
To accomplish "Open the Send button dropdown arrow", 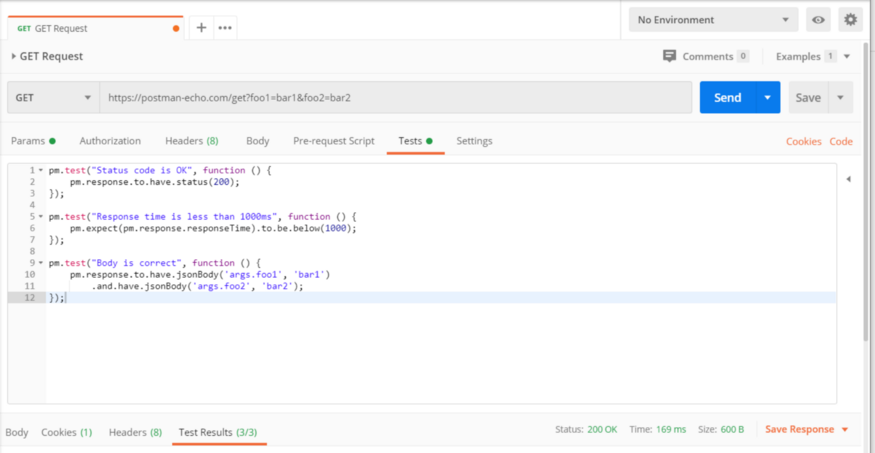I will point(767,98).
